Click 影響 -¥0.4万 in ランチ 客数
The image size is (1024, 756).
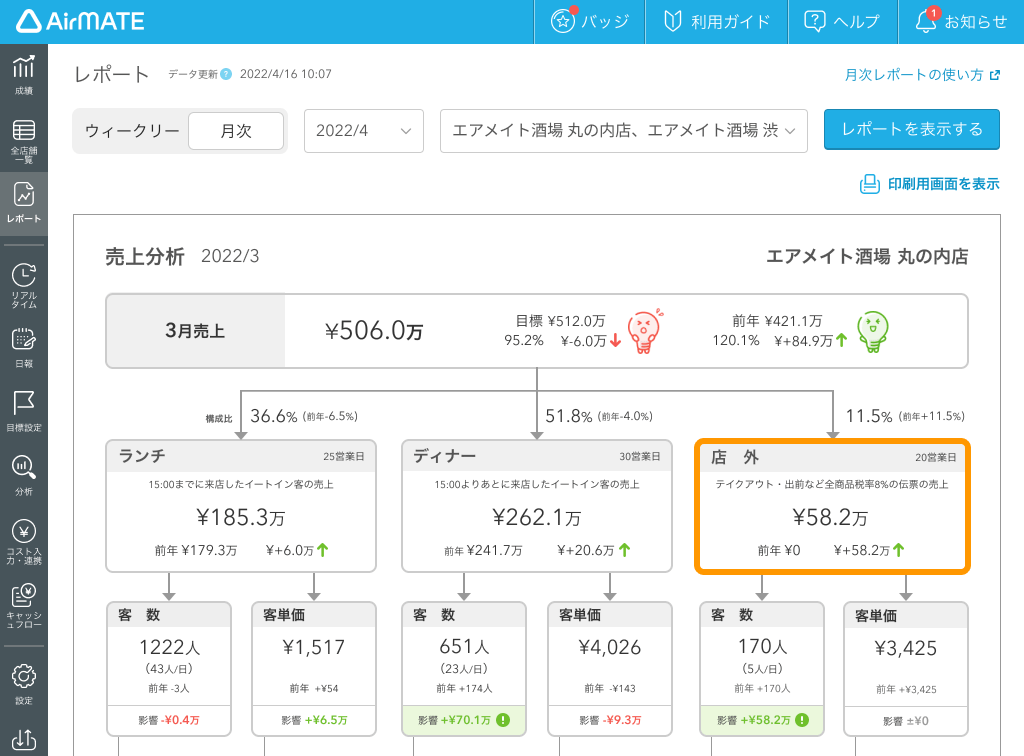pos(169,720)
